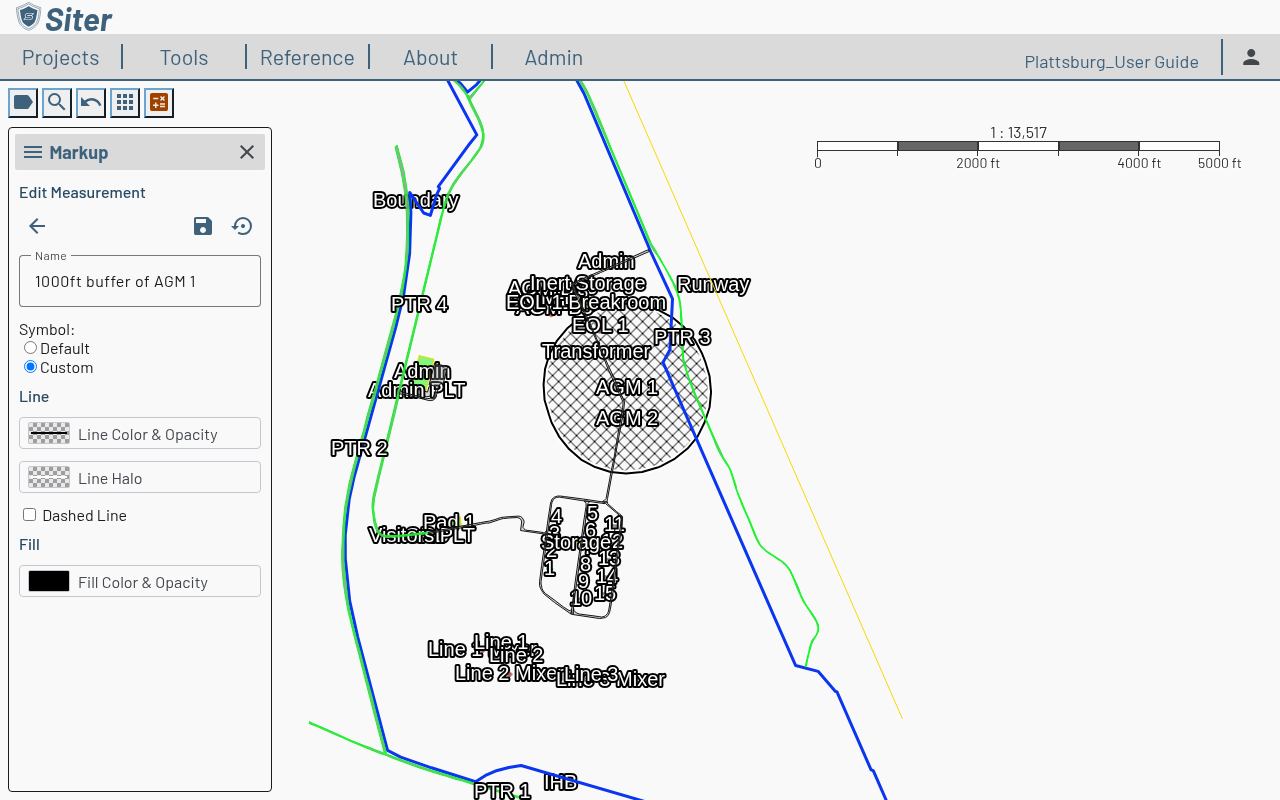This screenshot has width=1280, height=800.
Task: Open Fill Color & Opacity picker
Action: (140, 581)
